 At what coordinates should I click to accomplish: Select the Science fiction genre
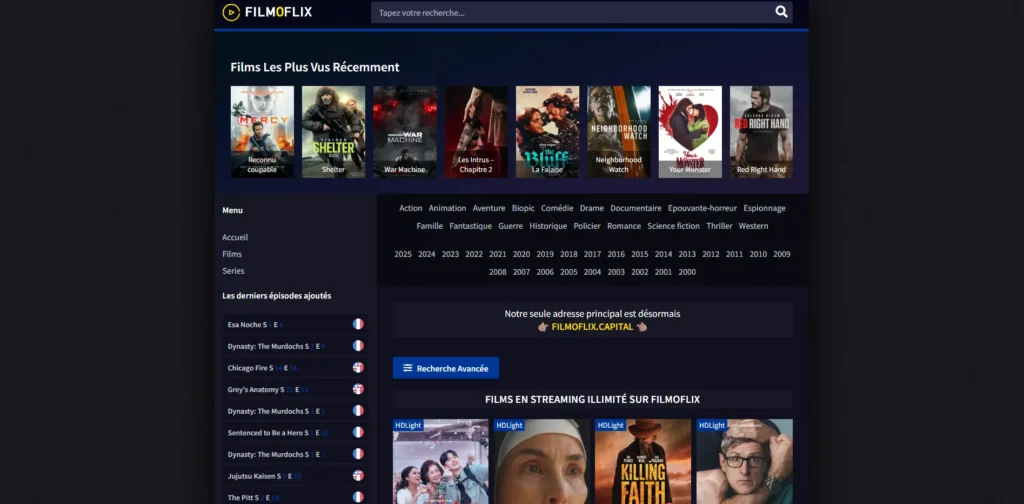[673, 226]
